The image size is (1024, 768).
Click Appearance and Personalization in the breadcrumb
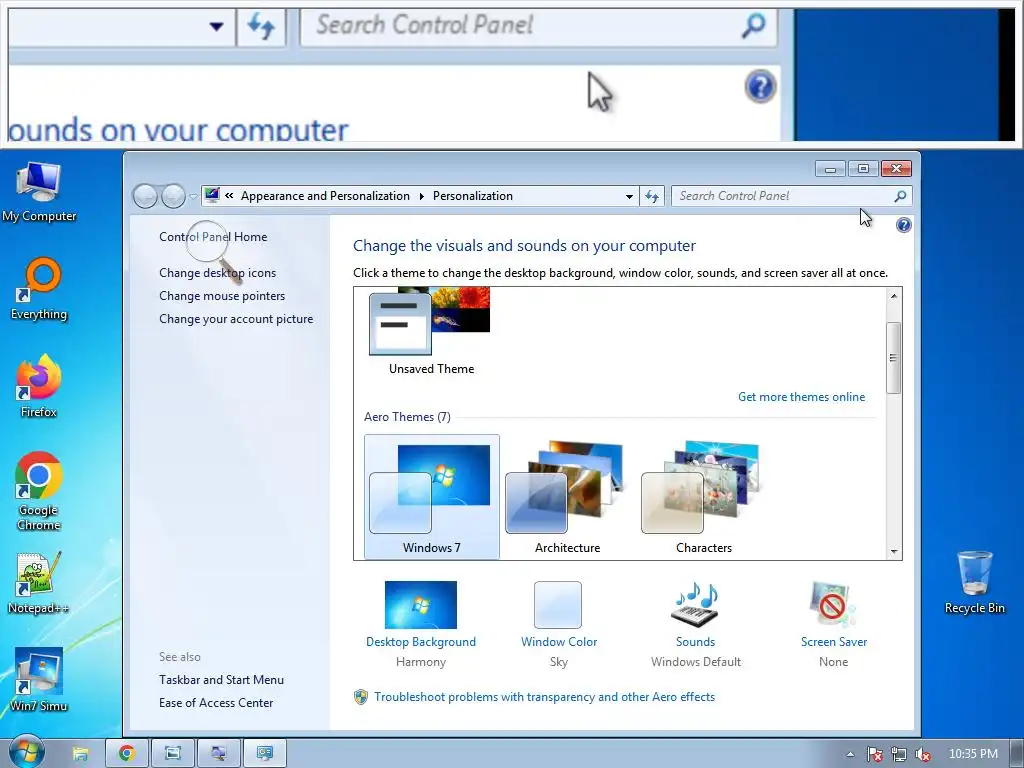click(325, 196)
